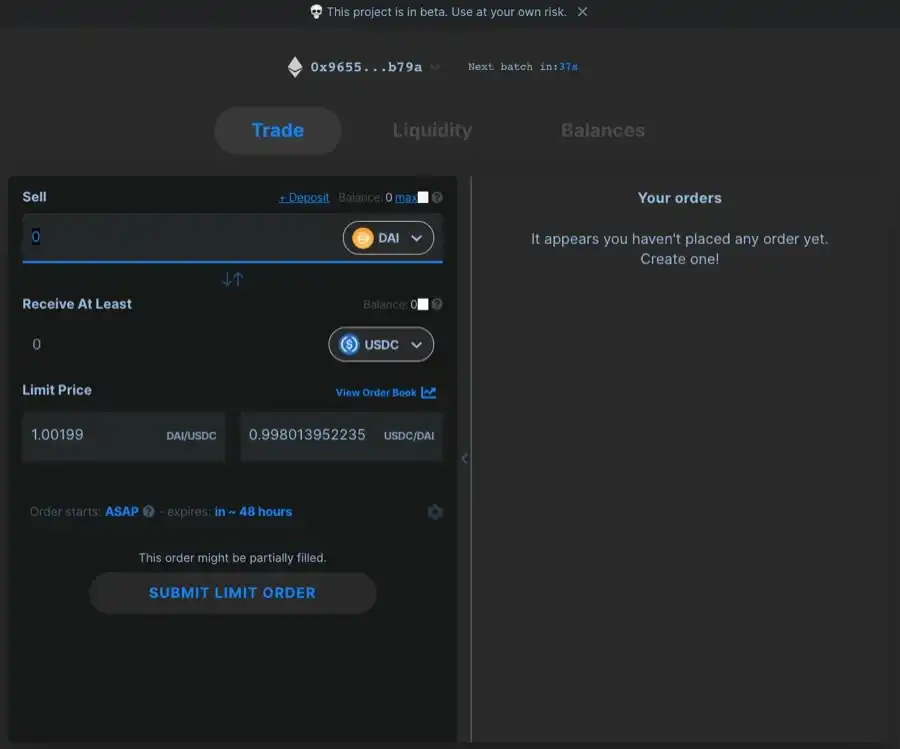The width and height of the screenshot is (900, 749).
Task: Submit the limit order
Action: click(x=232, y=593)
